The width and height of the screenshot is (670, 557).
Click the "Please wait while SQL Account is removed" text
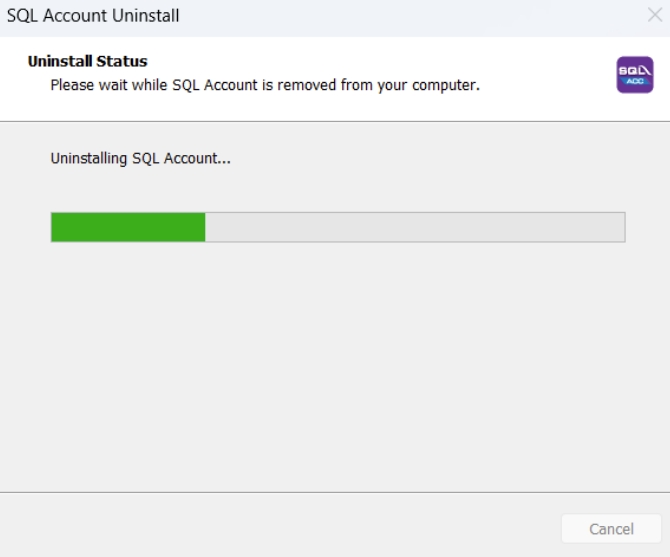265,85
